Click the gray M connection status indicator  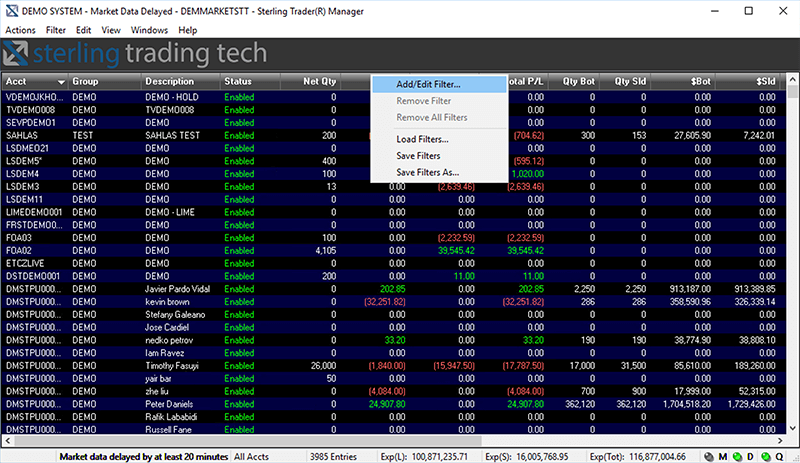click(x=710, y=457)
